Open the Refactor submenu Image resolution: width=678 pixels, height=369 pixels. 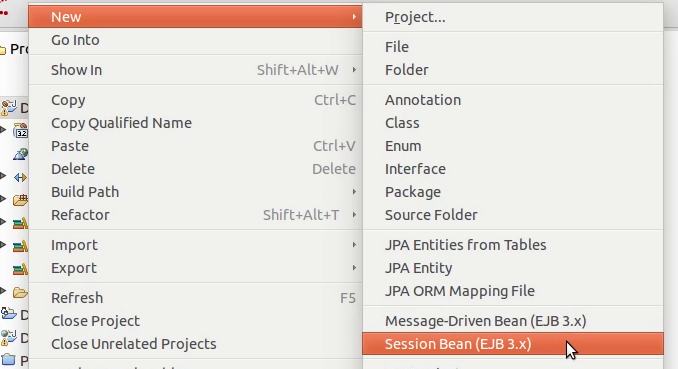pyautogui.click(x=195, y=215)
